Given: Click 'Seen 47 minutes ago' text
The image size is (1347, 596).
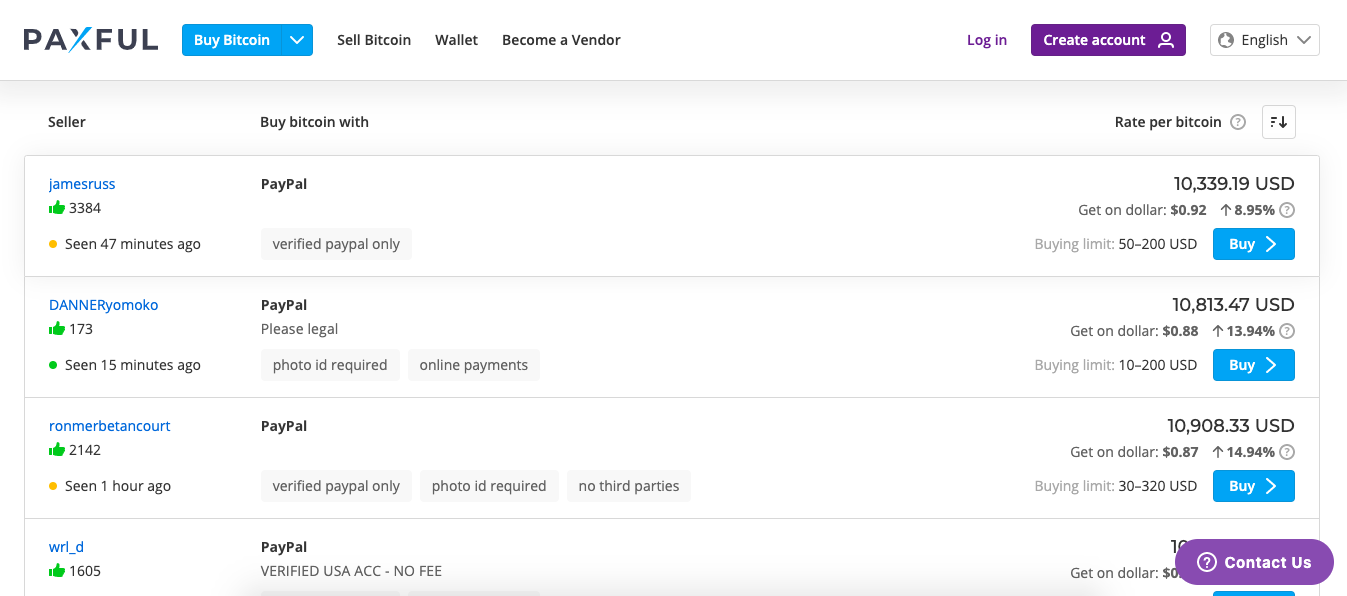Looking at the screenshot, I should [x=133, y=244].
